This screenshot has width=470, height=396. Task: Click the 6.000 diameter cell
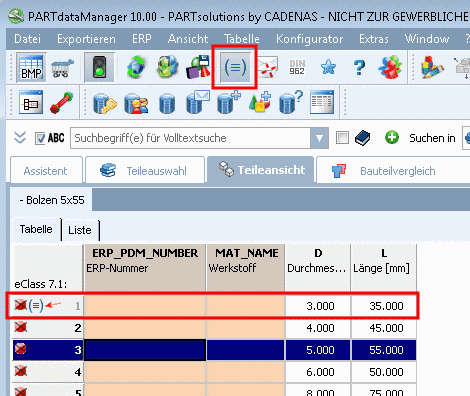(x=318, y=372)
